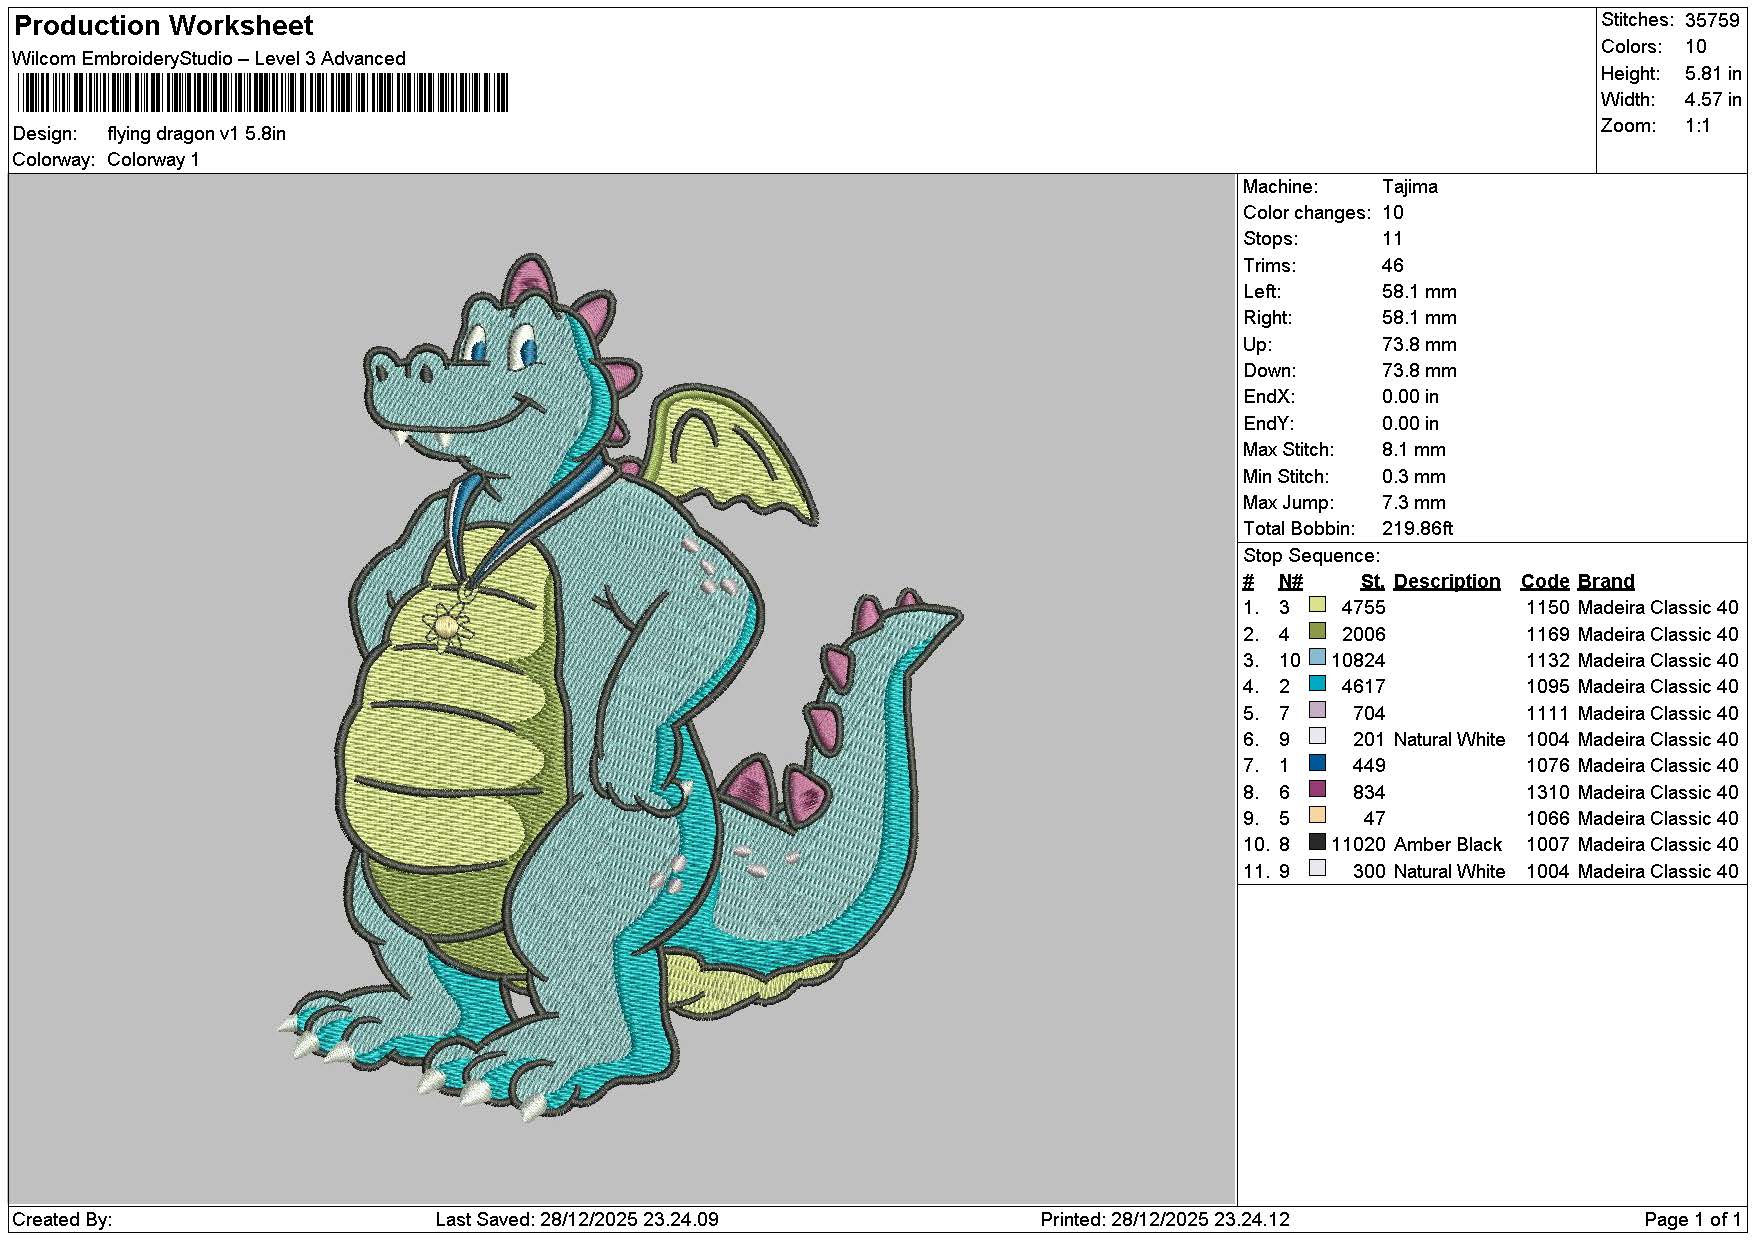The image size is (1755, 1240).
Task: Click the 'N#' column header
Action: [1290, 581]
